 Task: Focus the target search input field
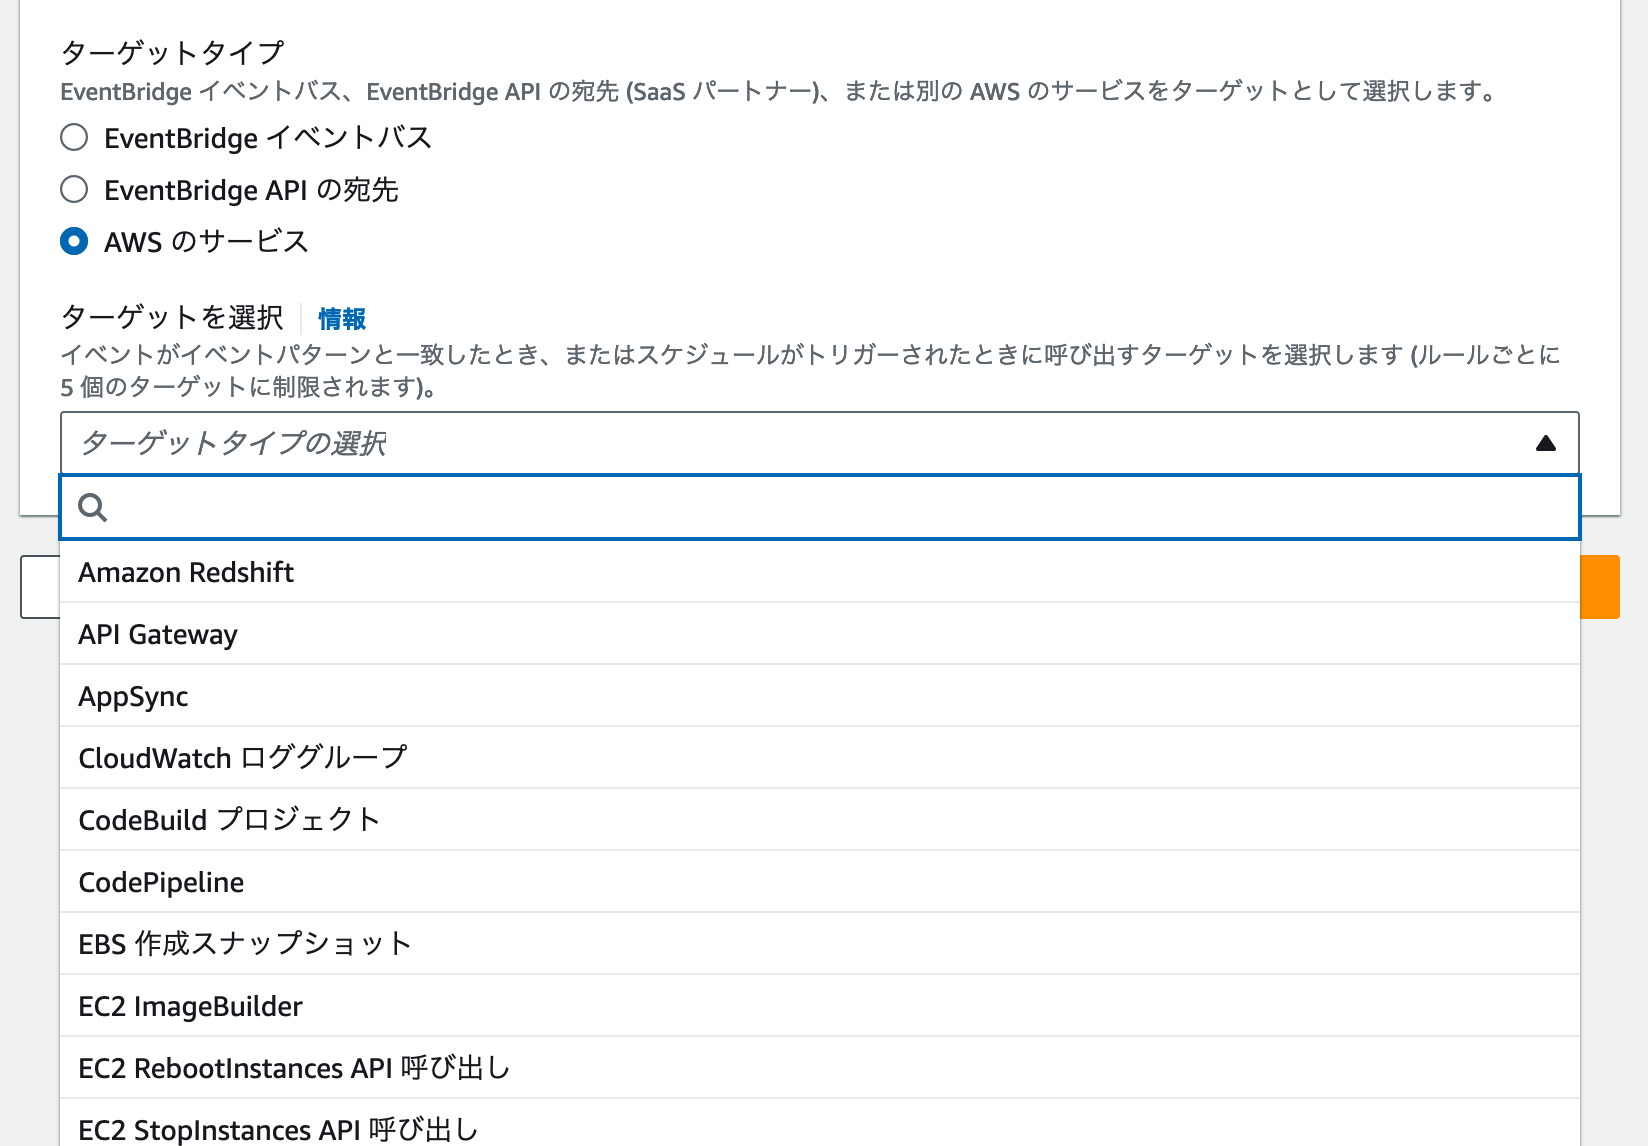(820, 507)
